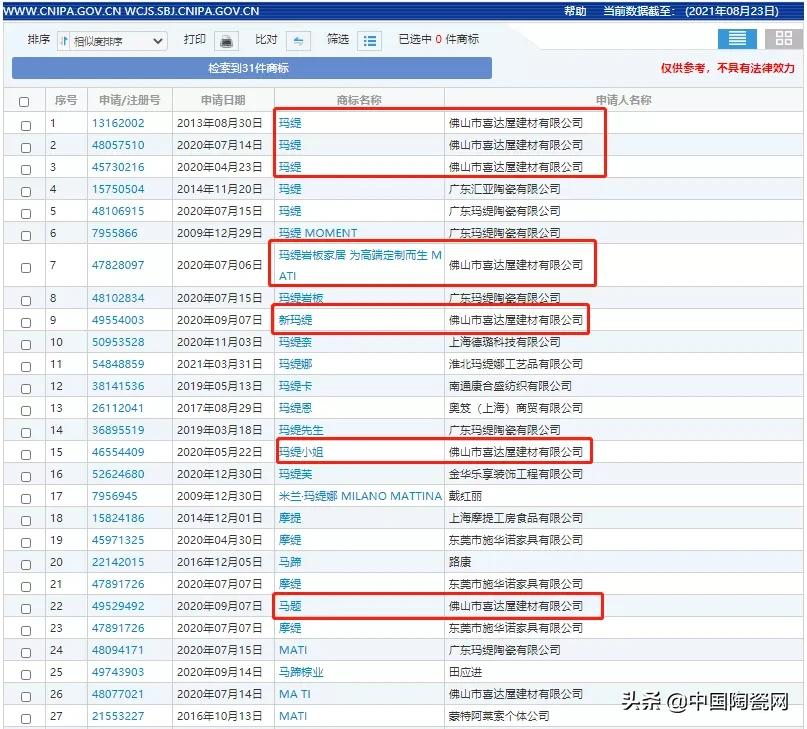Open trademark 米兰·玛缇娜 MILANO MATTINA

[360, 496]
